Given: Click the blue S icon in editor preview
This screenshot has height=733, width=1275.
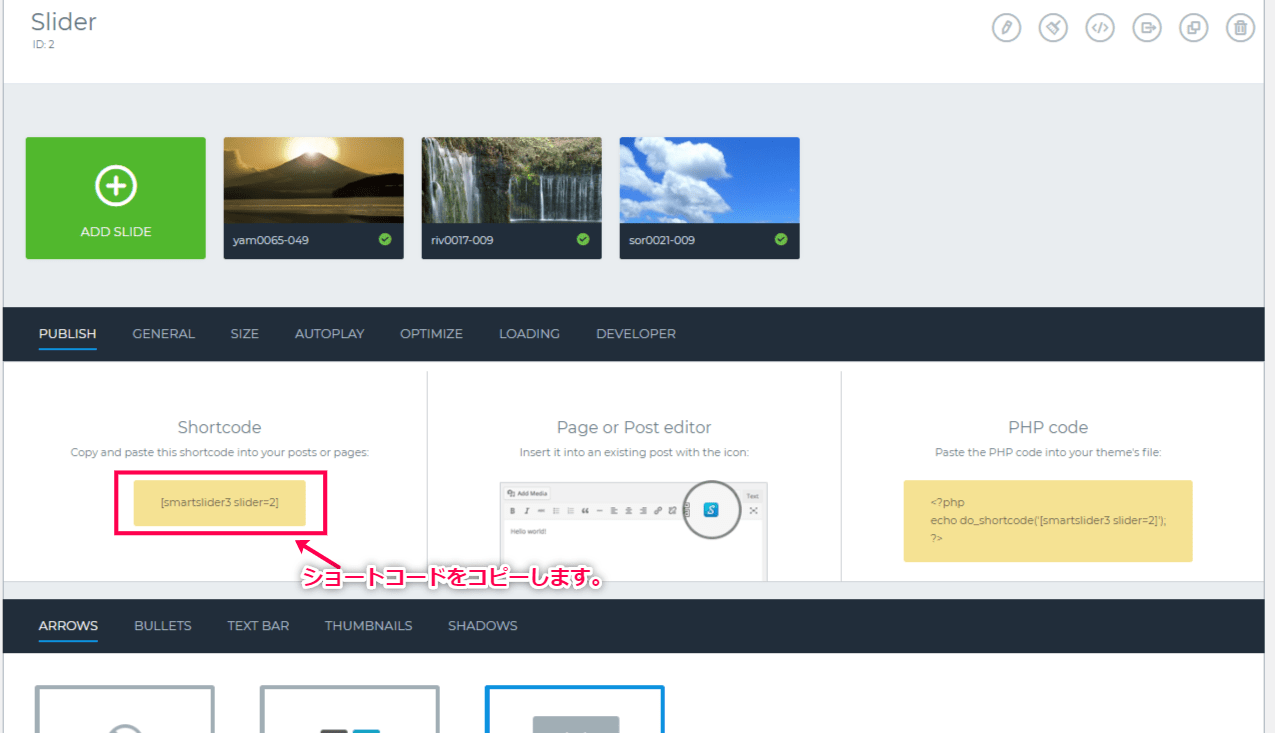Looking at the screenshot, I should [711, 510].
